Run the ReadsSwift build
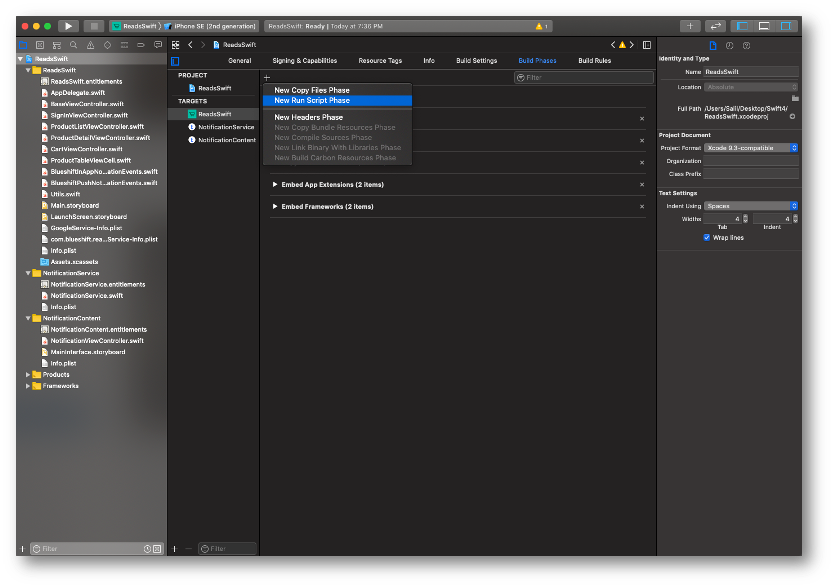The width and height of the screenshot is (833, 587). pos(68,26)
